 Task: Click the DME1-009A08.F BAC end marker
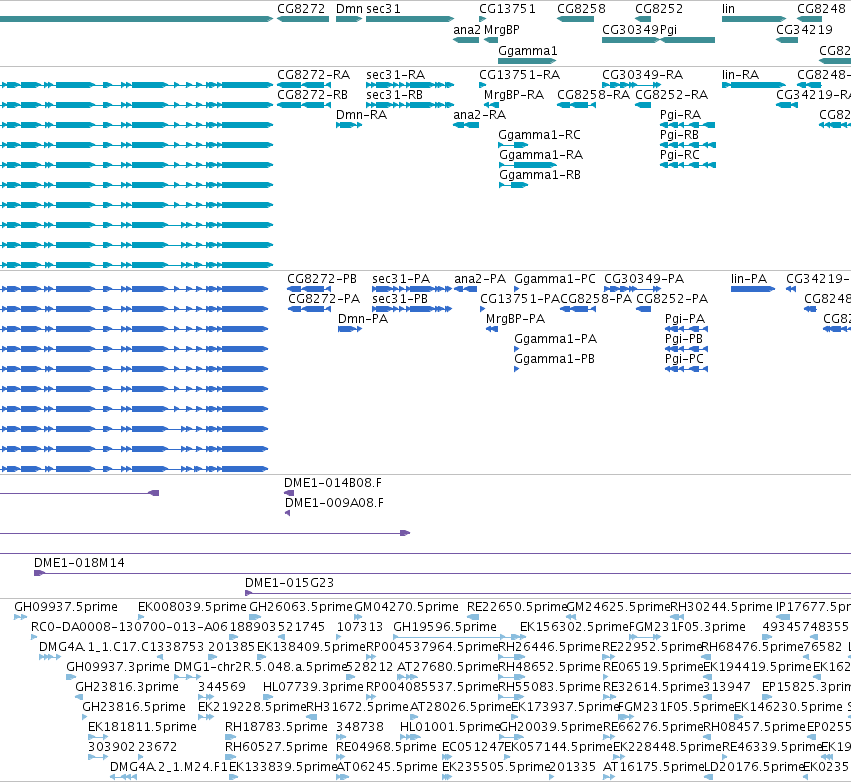(288, 513)
